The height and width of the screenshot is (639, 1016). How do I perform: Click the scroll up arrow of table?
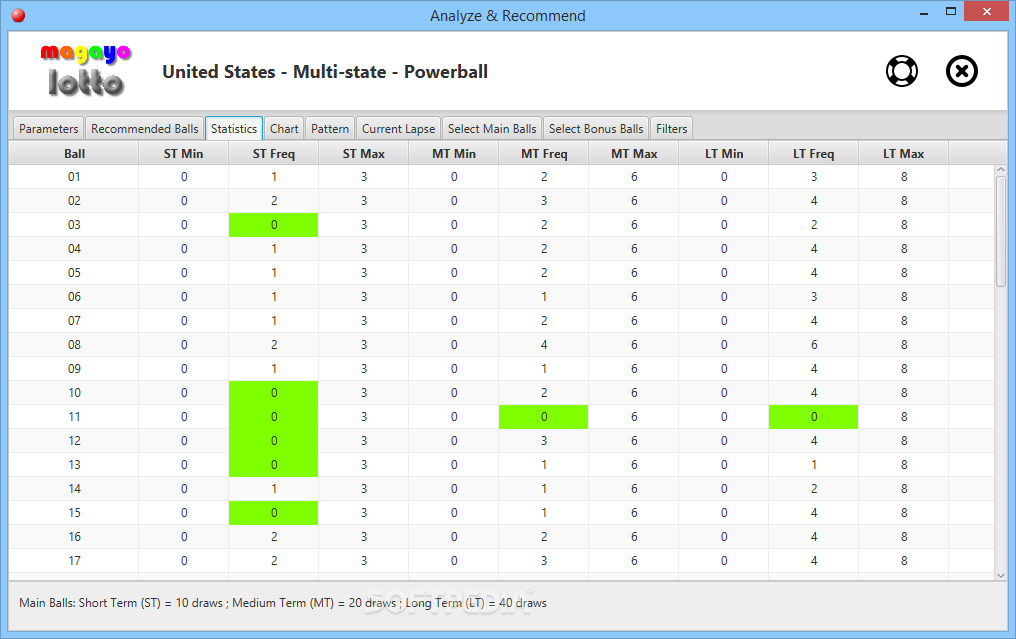tap(1000, 170)
